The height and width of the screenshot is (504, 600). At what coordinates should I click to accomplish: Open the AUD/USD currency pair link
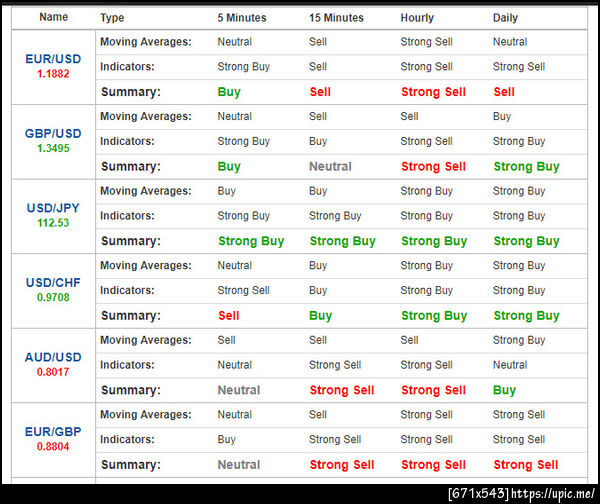(53, 357)
